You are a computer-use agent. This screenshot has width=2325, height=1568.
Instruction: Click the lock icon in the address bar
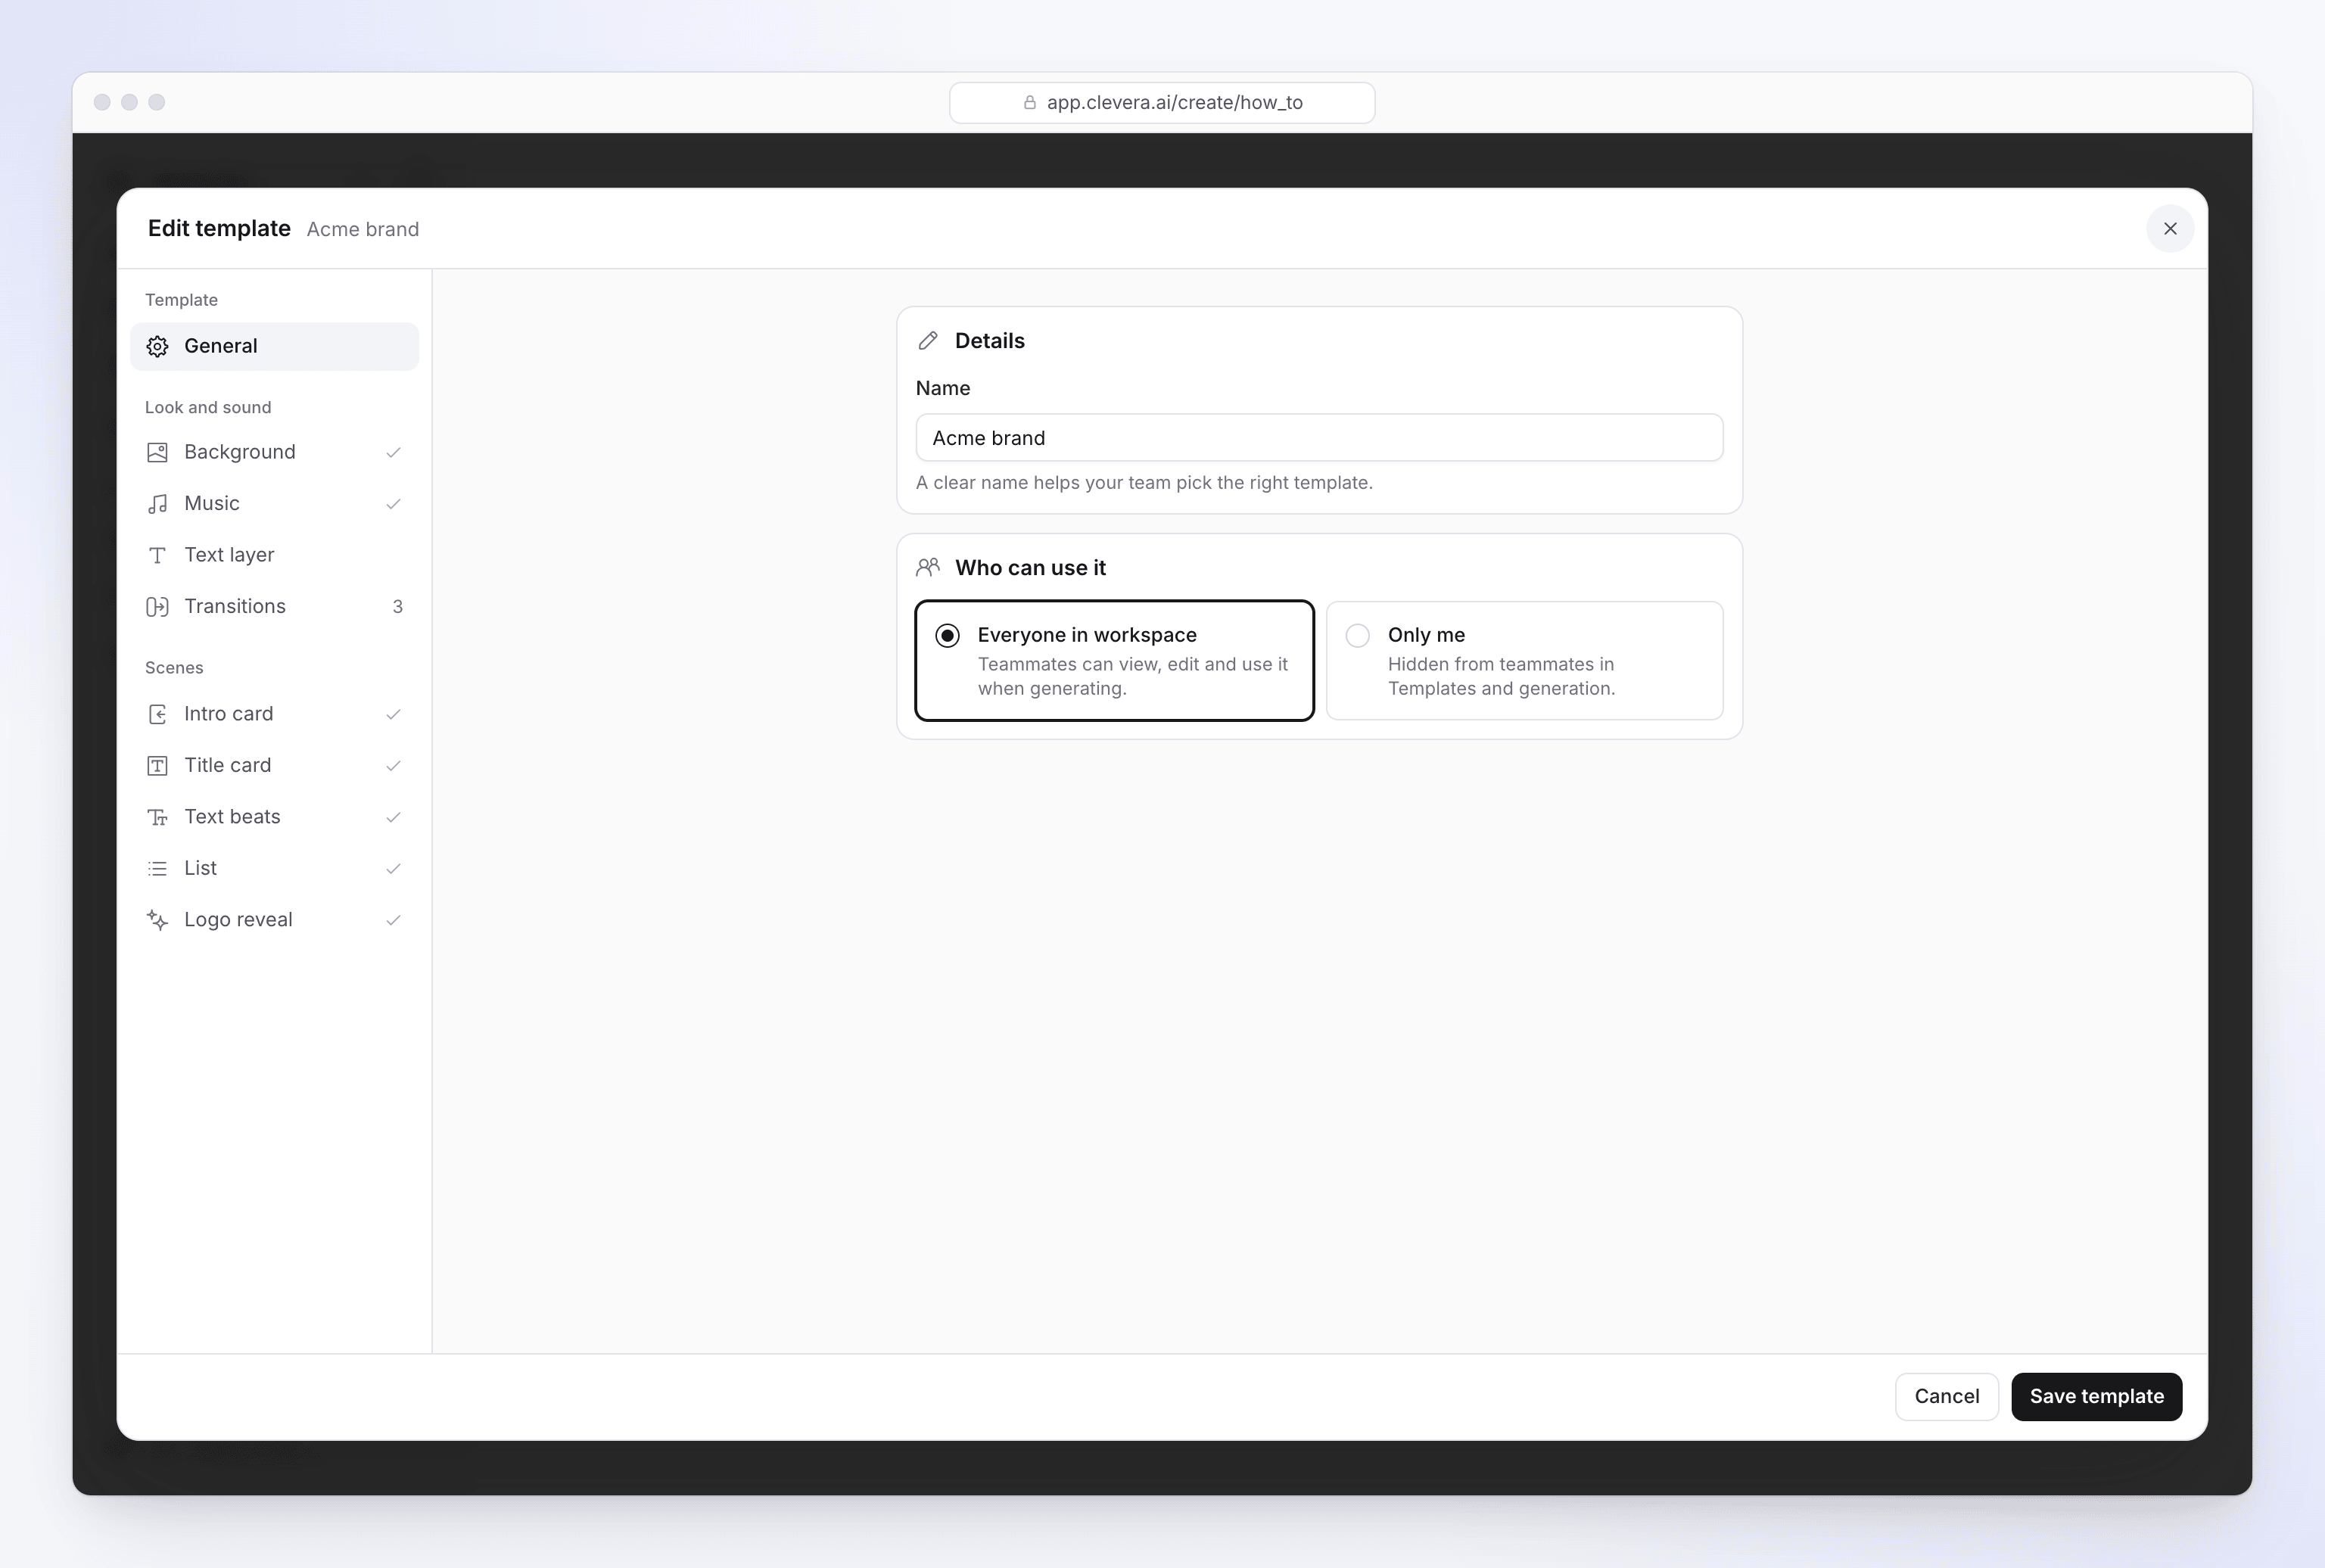(1030, 103)
